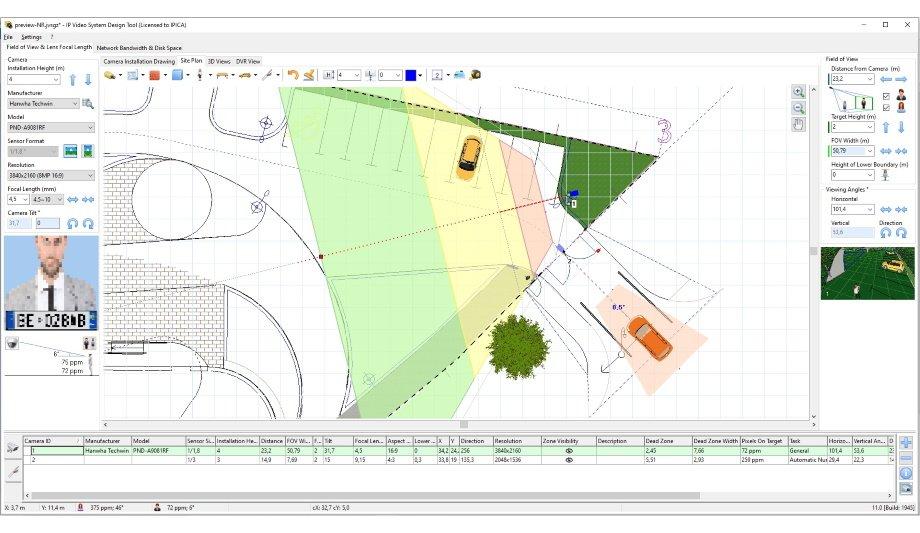Click the Dead Zone column header

click(x=668, y=441)
